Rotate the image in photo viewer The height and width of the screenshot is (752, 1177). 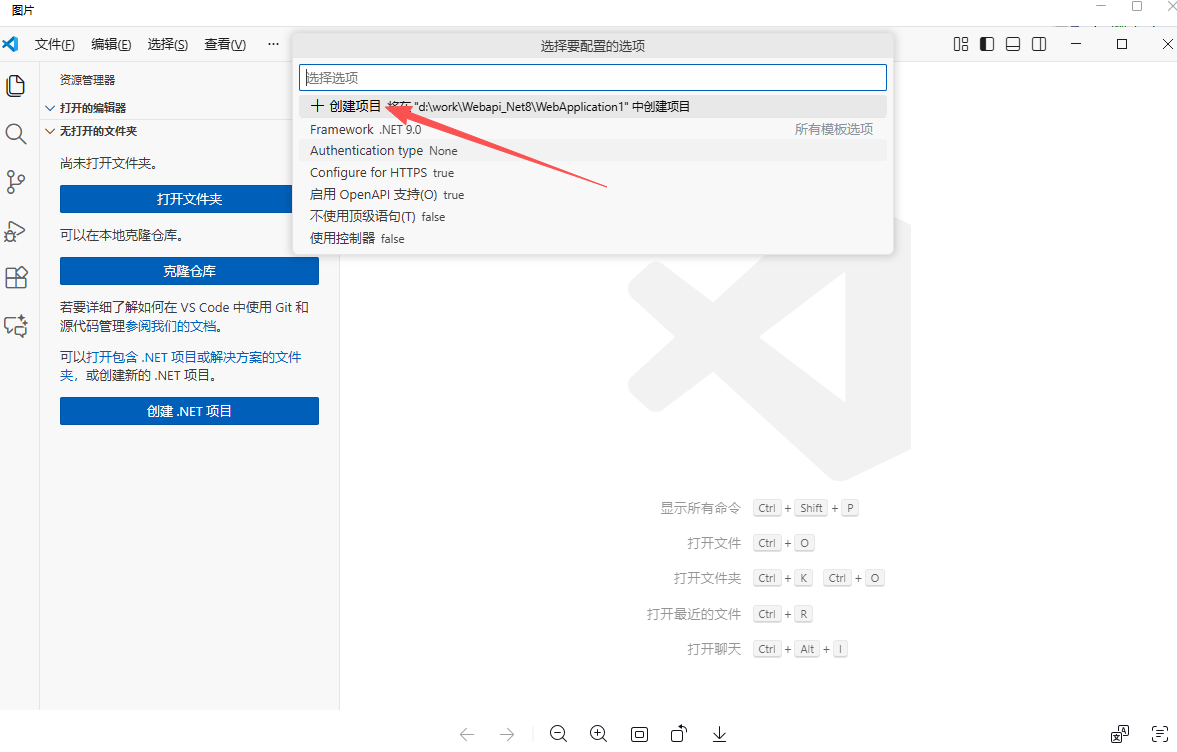tap(679, 733)
